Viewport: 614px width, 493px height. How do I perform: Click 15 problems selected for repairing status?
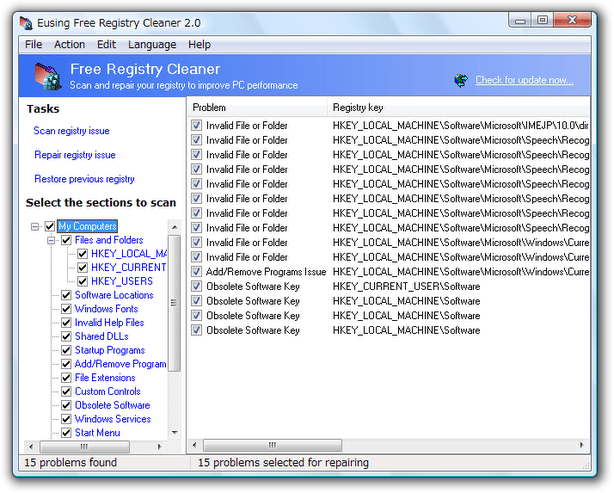pyautogui.click(x=283, y=462)
